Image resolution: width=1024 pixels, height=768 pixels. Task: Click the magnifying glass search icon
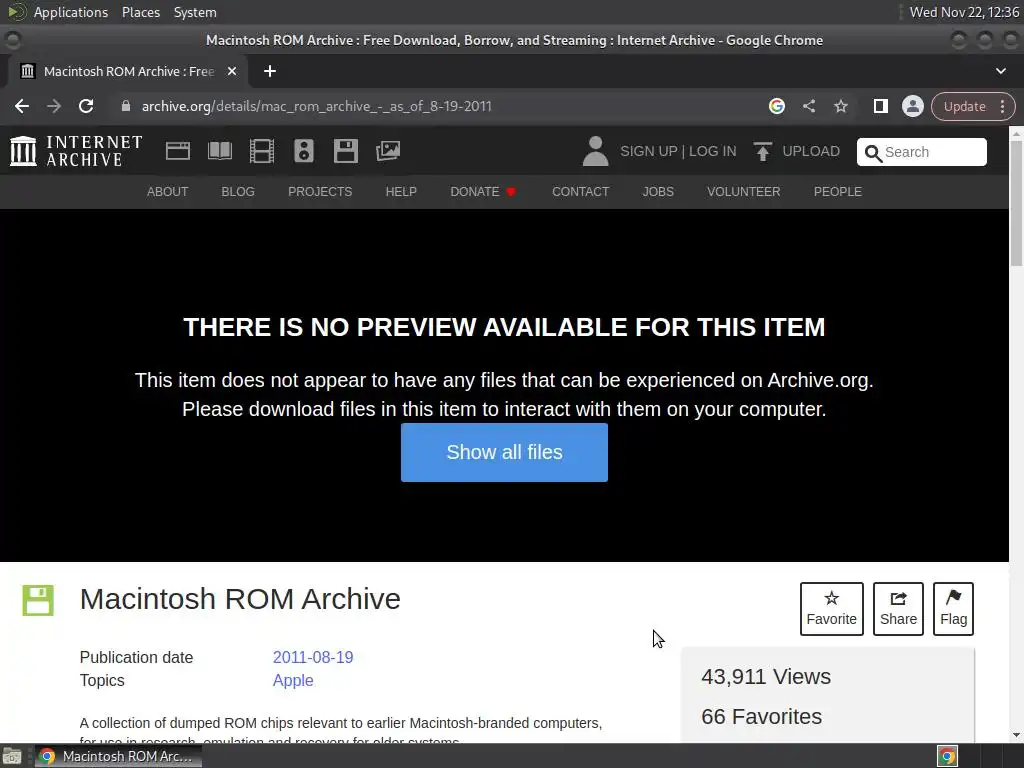pyautogui.click(x=872, y=153)
